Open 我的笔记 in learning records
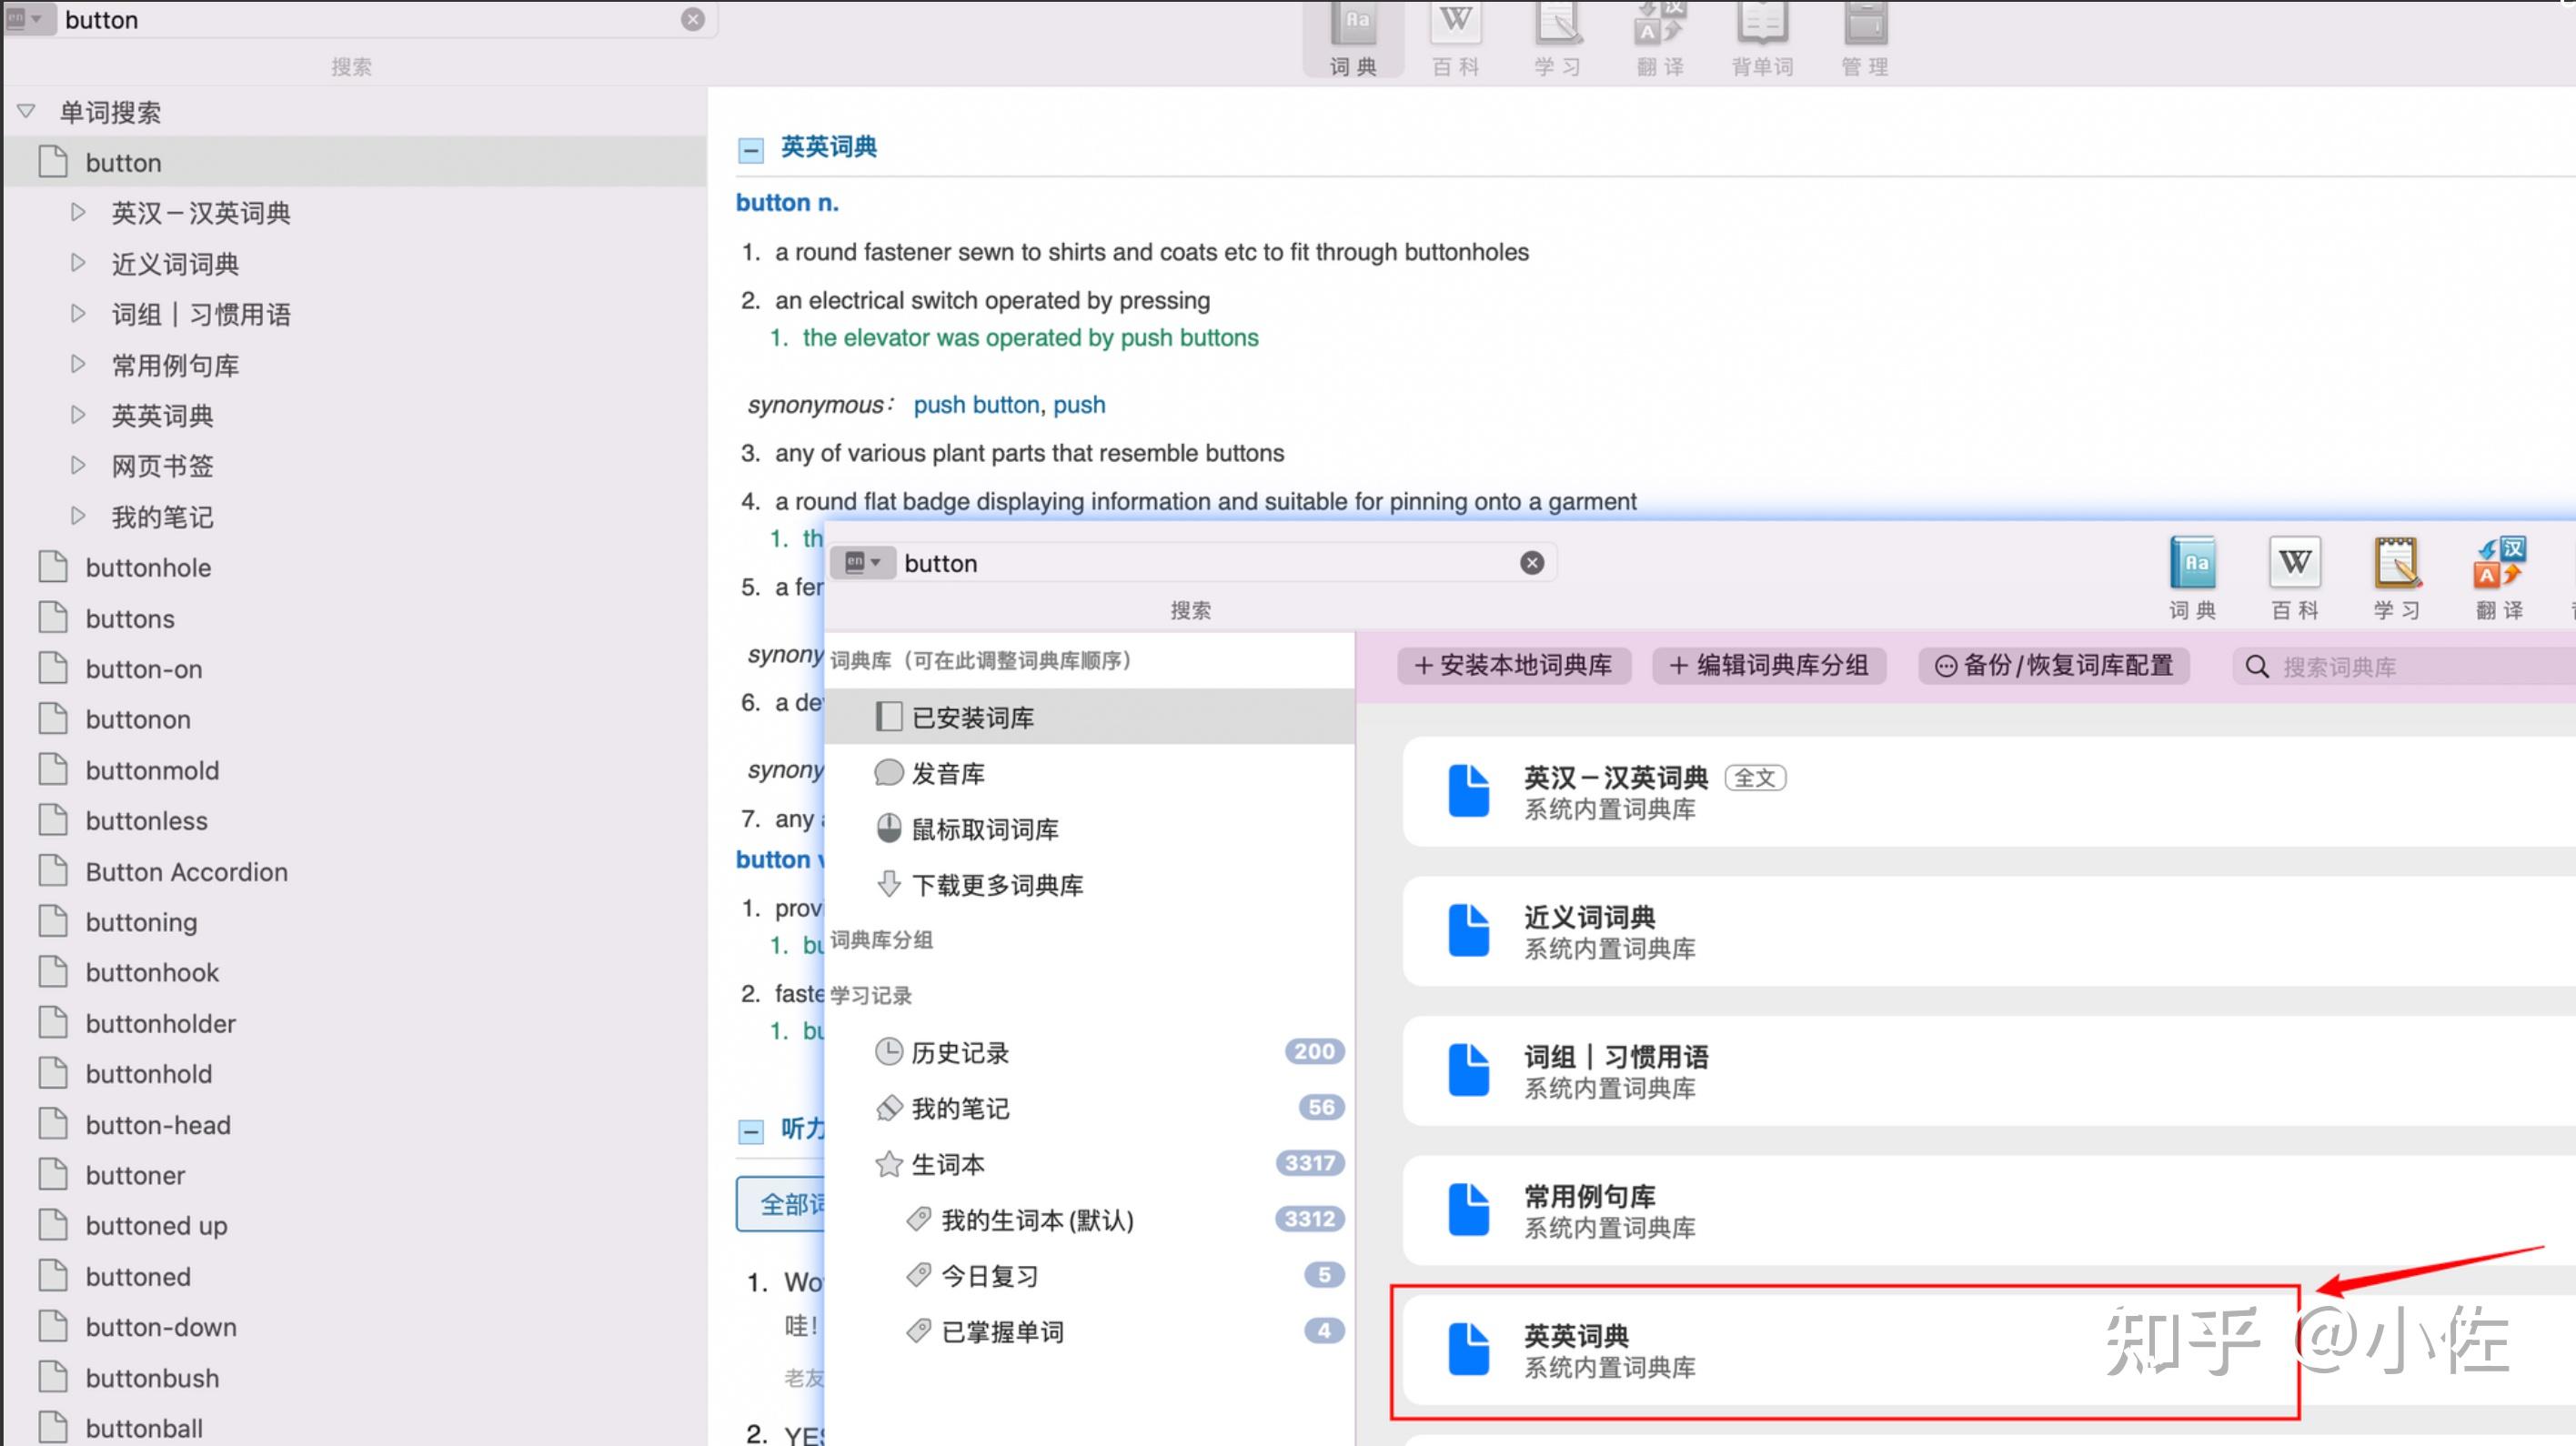The height and width of the screenshot is (1446, 2576). click(1090, 1108)
